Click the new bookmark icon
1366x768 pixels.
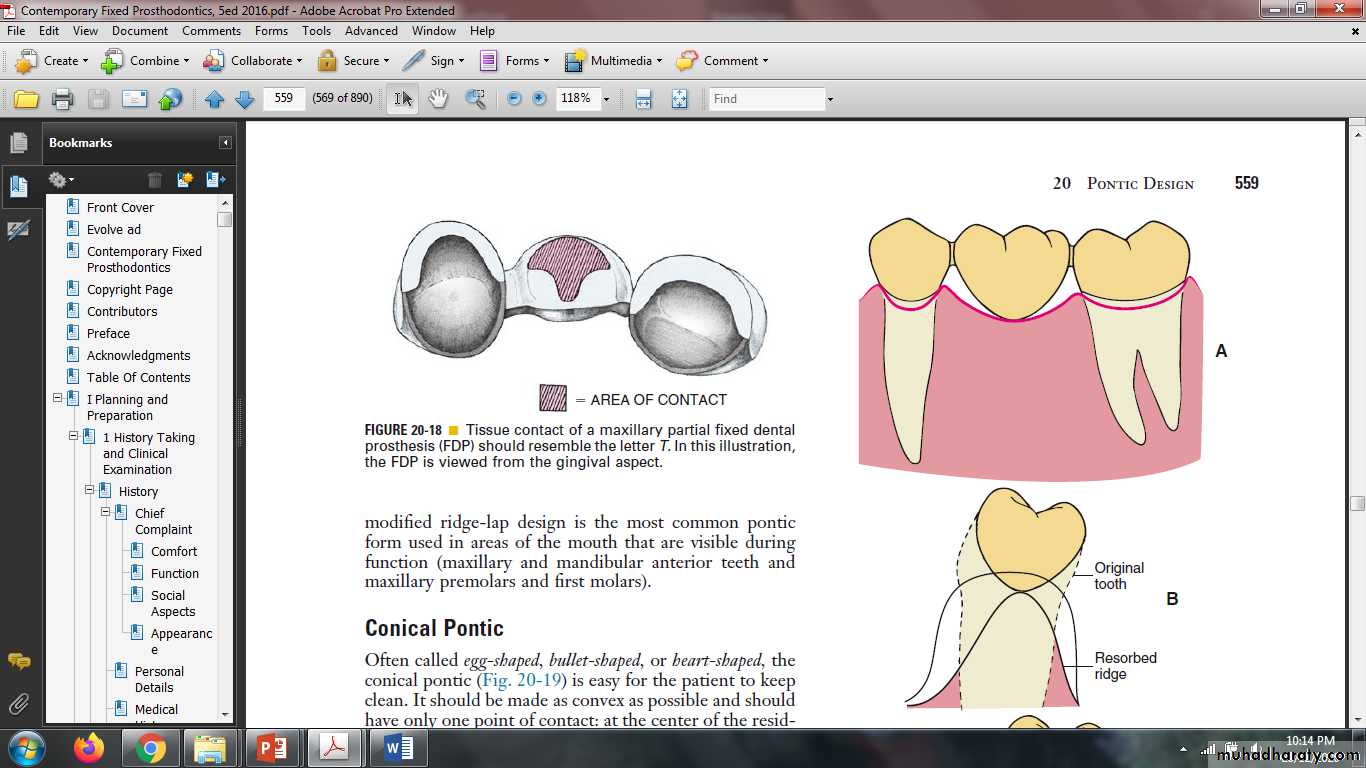[x=185, y=180]
